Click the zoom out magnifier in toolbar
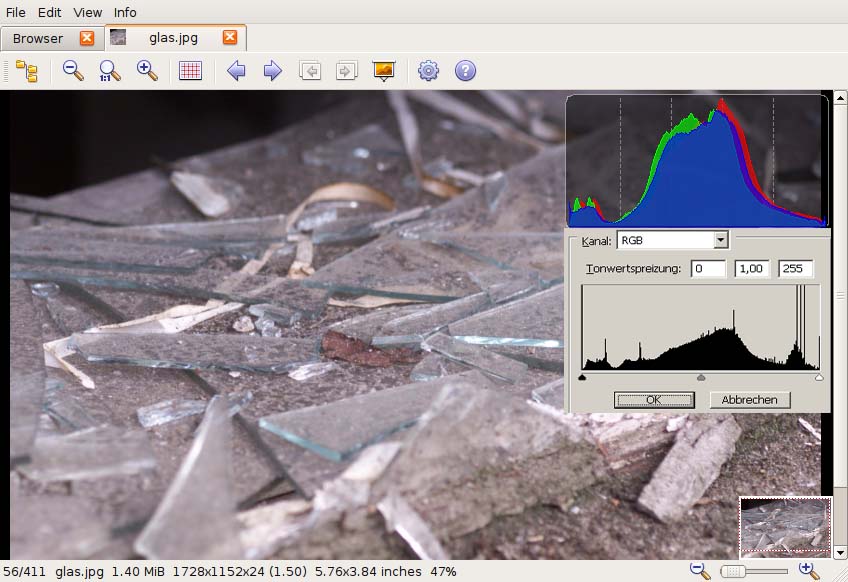This screenshot has width=848, height=582. click(x=72, y=71)
